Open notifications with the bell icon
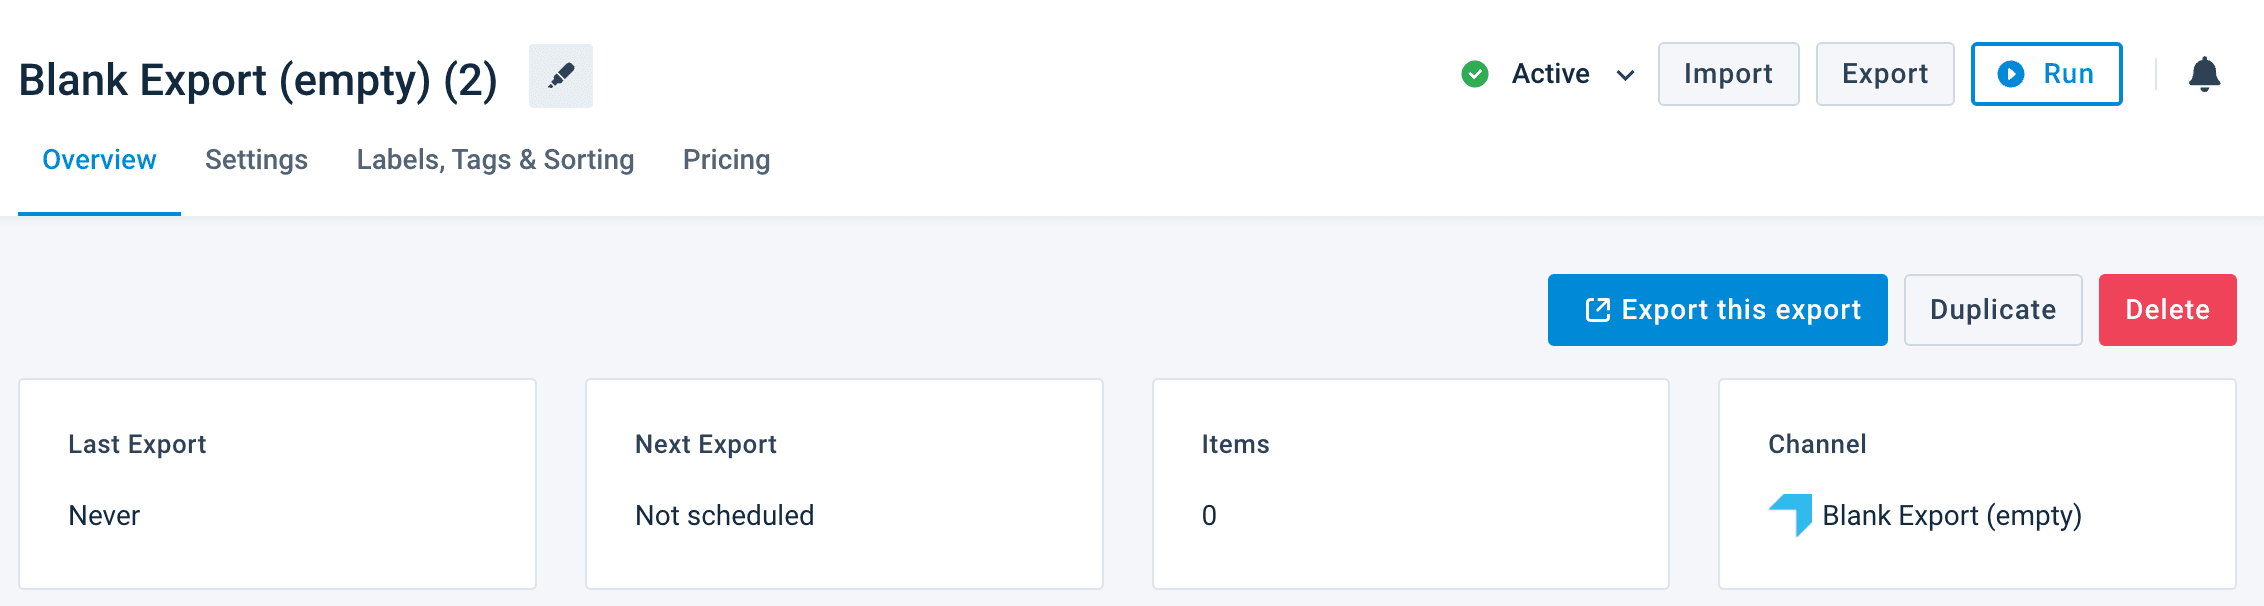Screen dimensions: 2264x606 click(2204, 74)
